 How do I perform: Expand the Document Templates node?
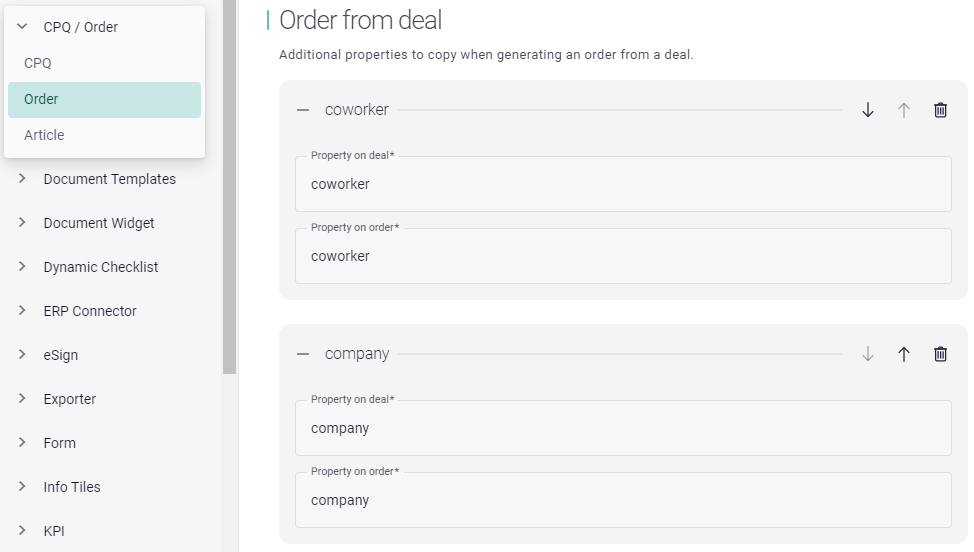click(22, 179)
